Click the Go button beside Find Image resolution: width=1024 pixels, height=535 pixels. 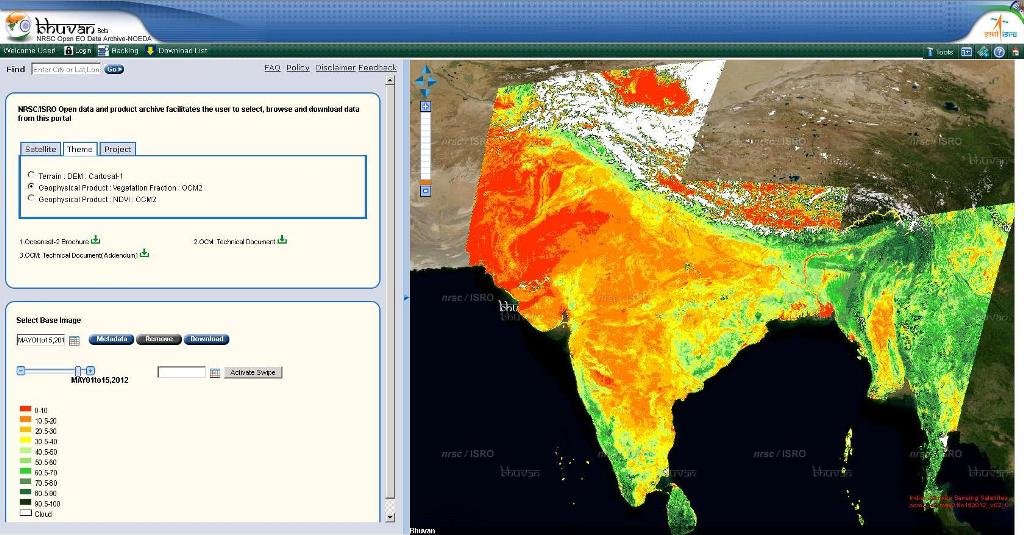click(114, 69)
